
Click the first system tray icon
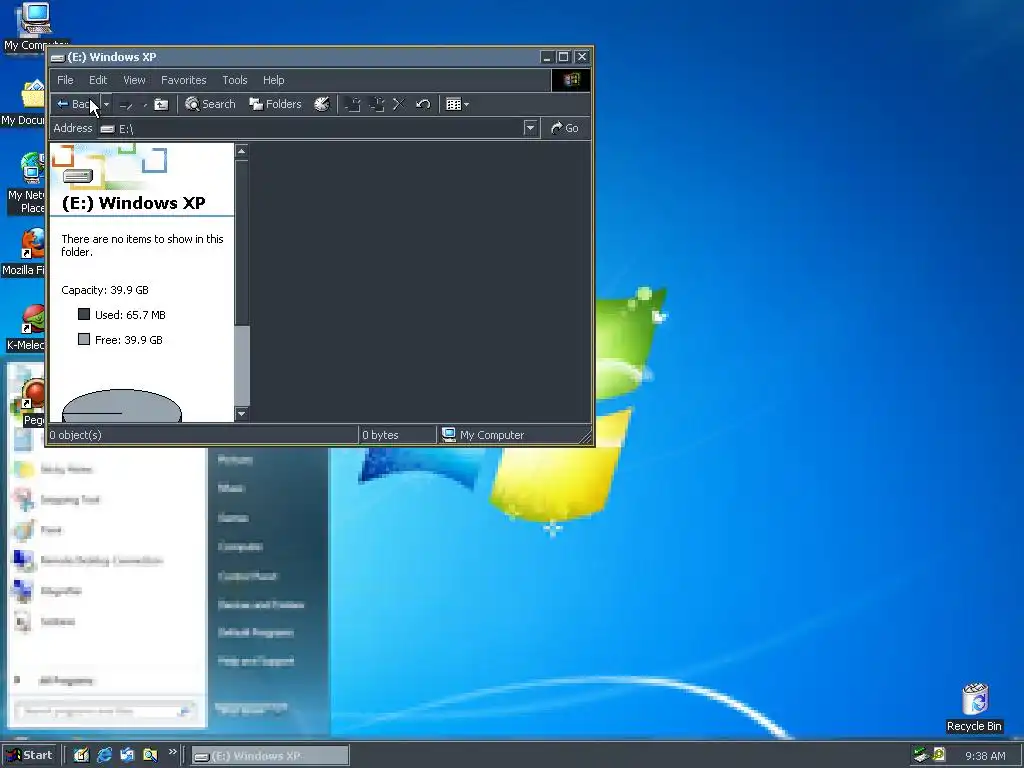[921, 756]
